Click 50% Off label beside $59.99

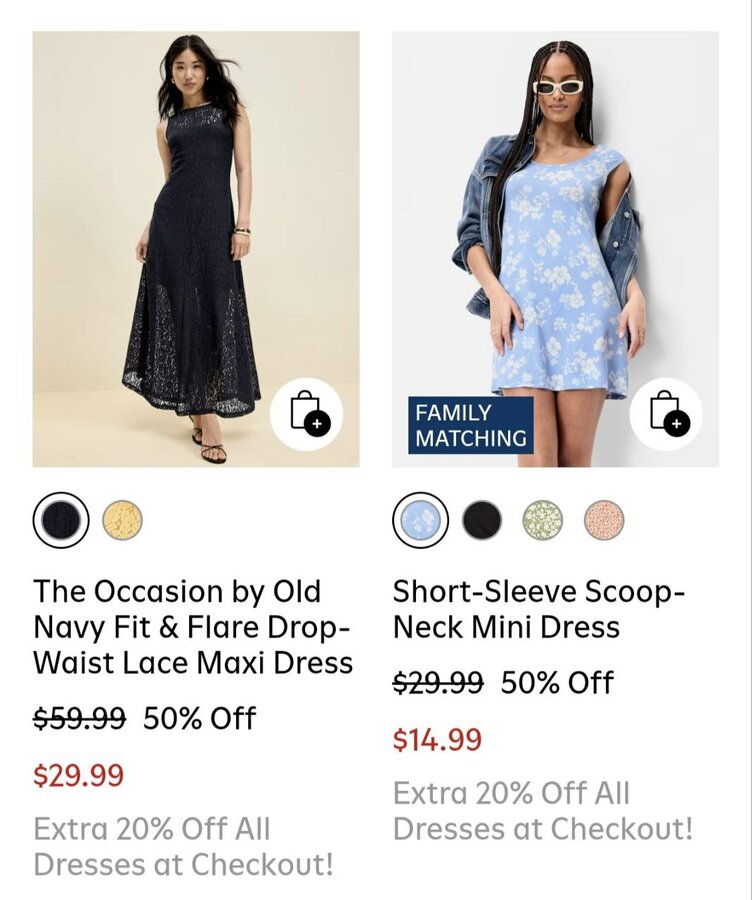pos(200,719)
